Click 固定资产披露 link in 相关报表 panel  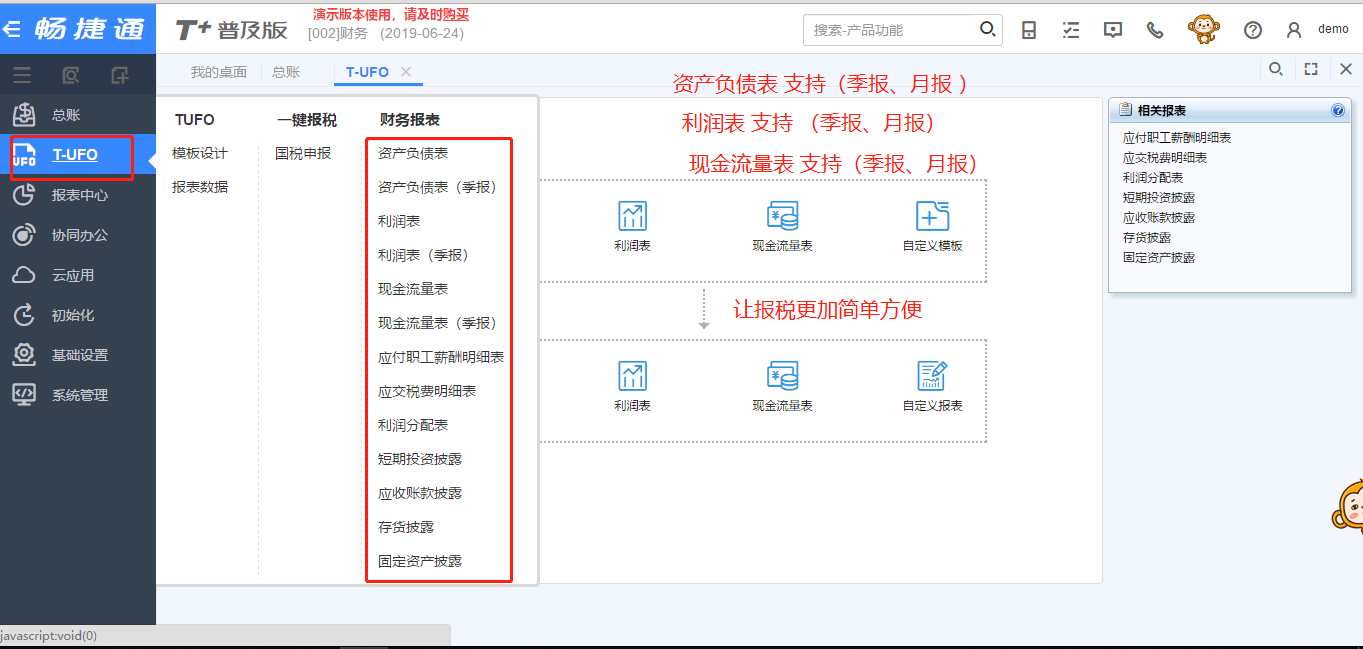(1159, 258)
